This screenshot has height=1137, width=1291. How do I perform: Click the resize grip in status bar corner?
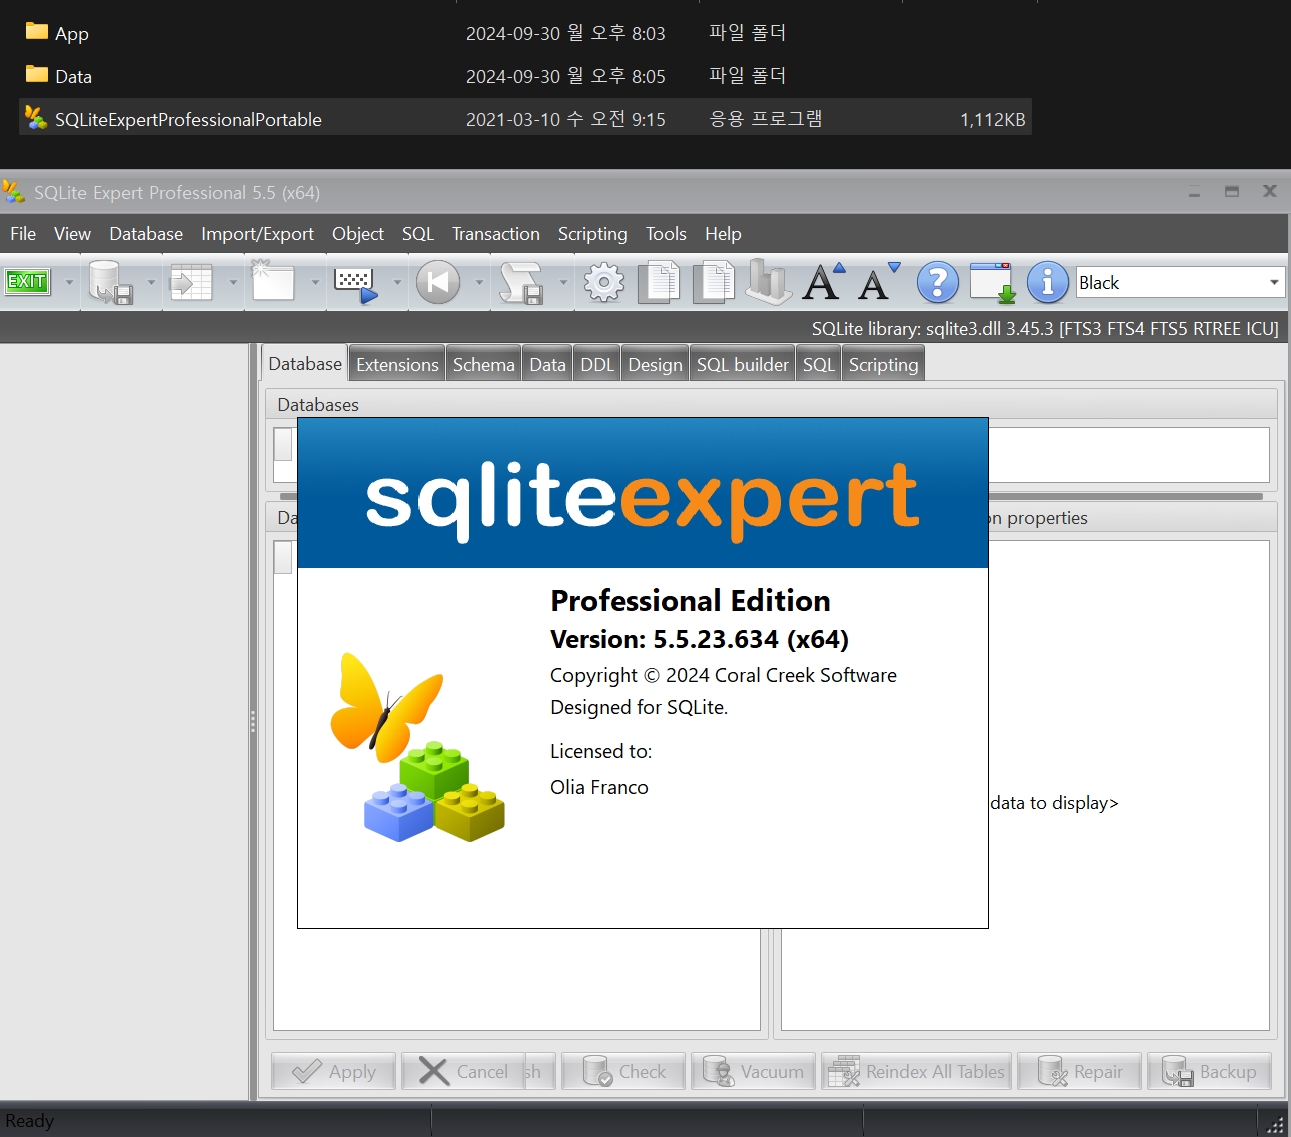click(x=1275, y=1124)
